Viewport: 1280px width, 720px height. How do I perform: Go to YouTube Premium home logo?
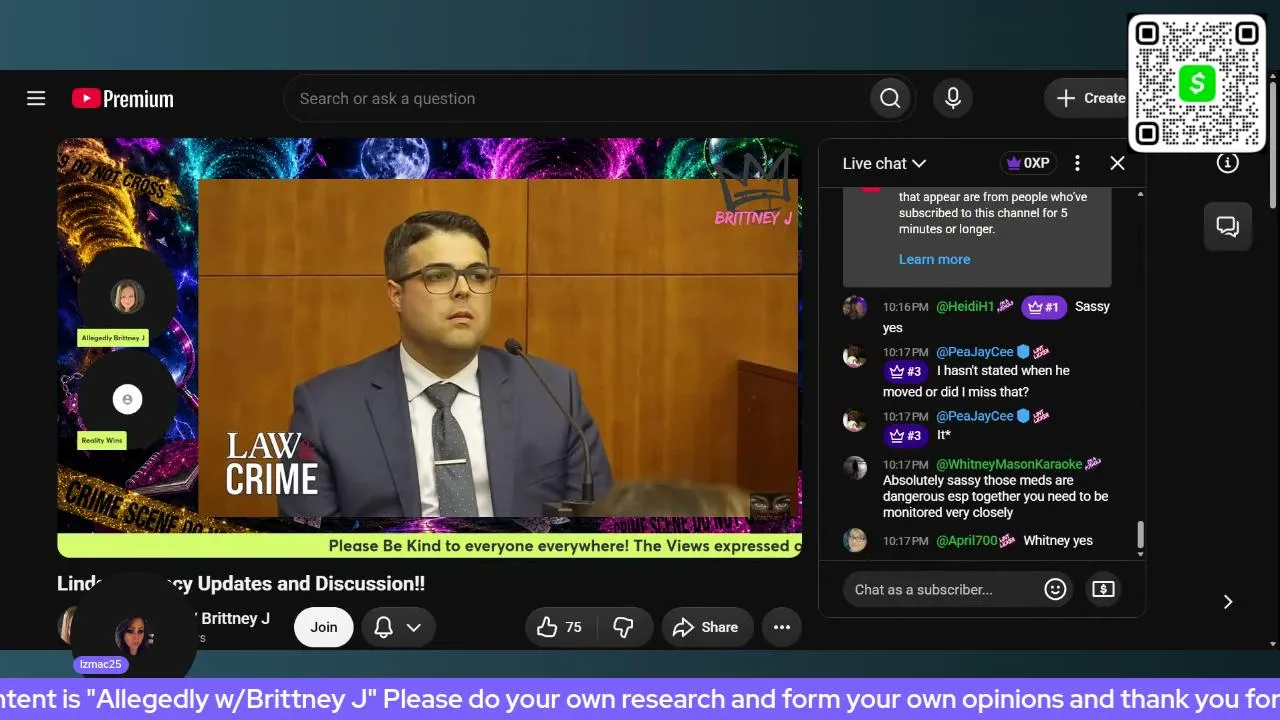pyautogui.click(x=123, y=98)
